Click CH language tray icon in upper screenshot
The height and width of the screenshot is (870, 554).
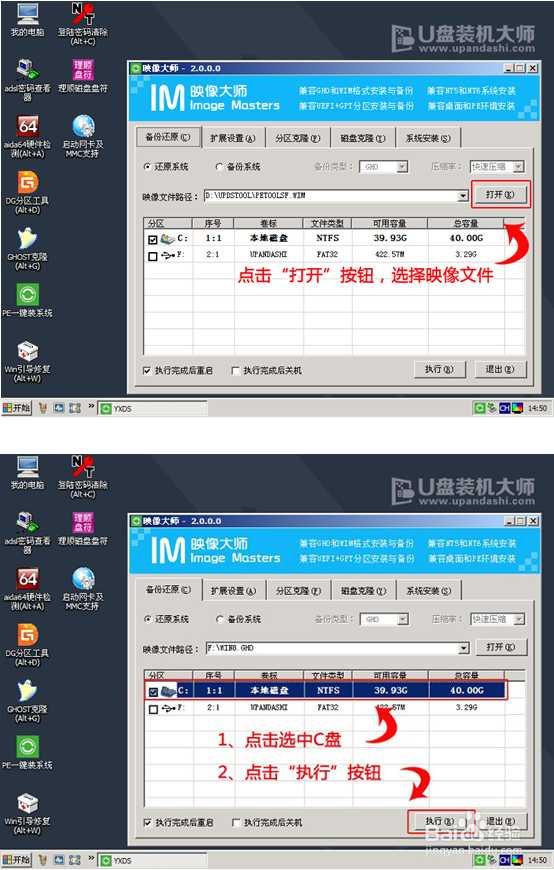tap(505, 408)
